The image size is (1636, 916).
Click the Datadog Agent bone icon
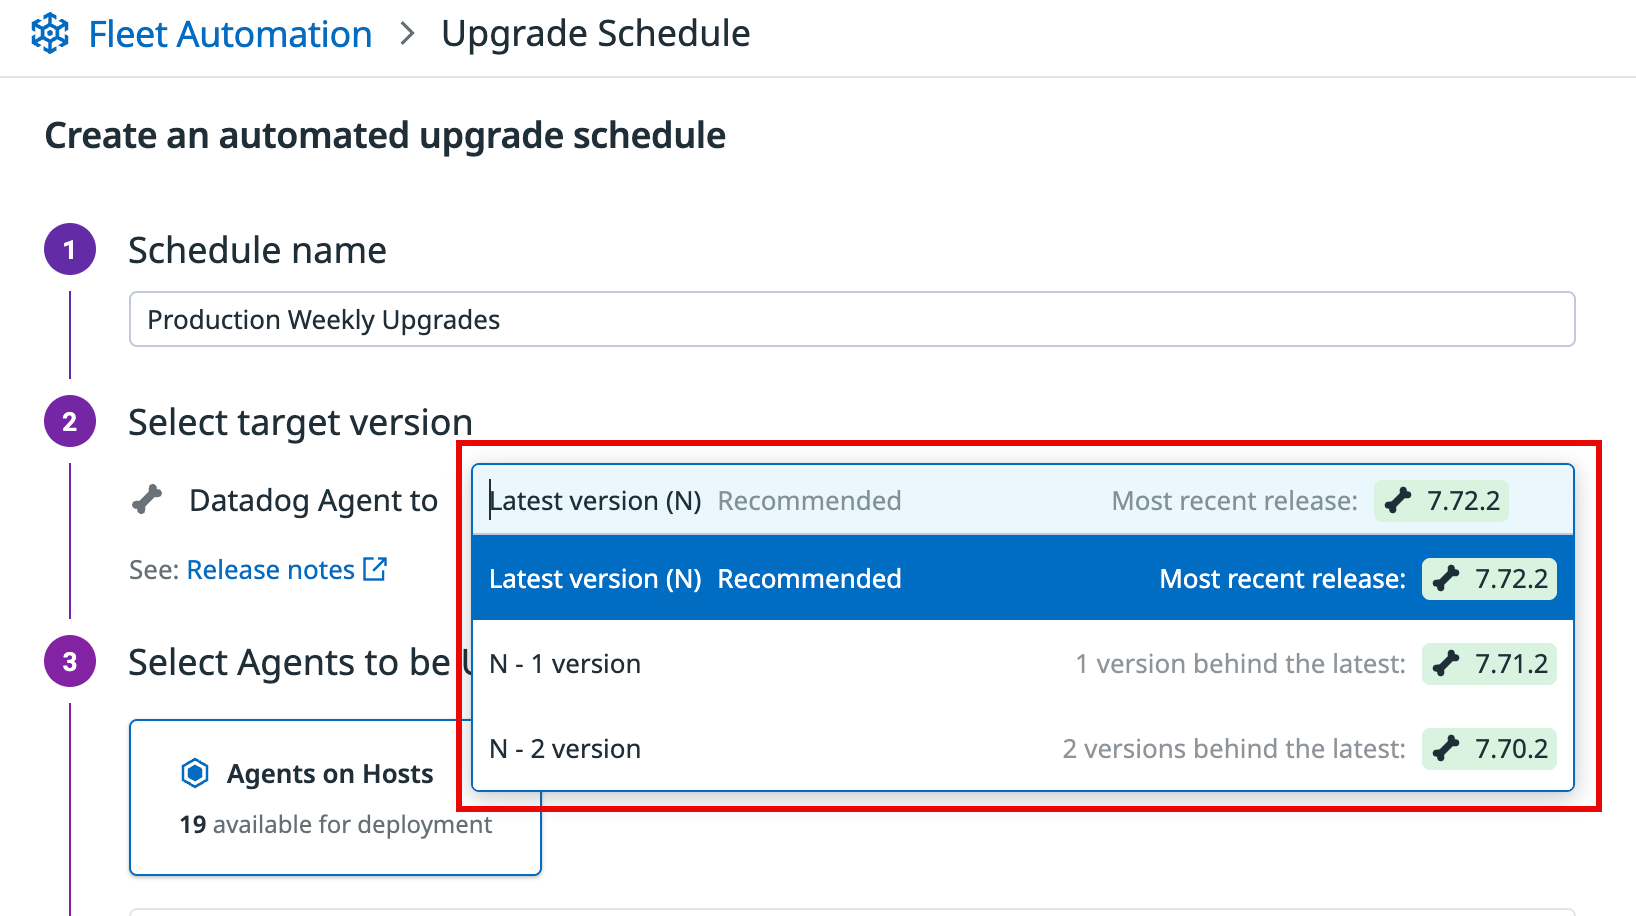[147, 499]
